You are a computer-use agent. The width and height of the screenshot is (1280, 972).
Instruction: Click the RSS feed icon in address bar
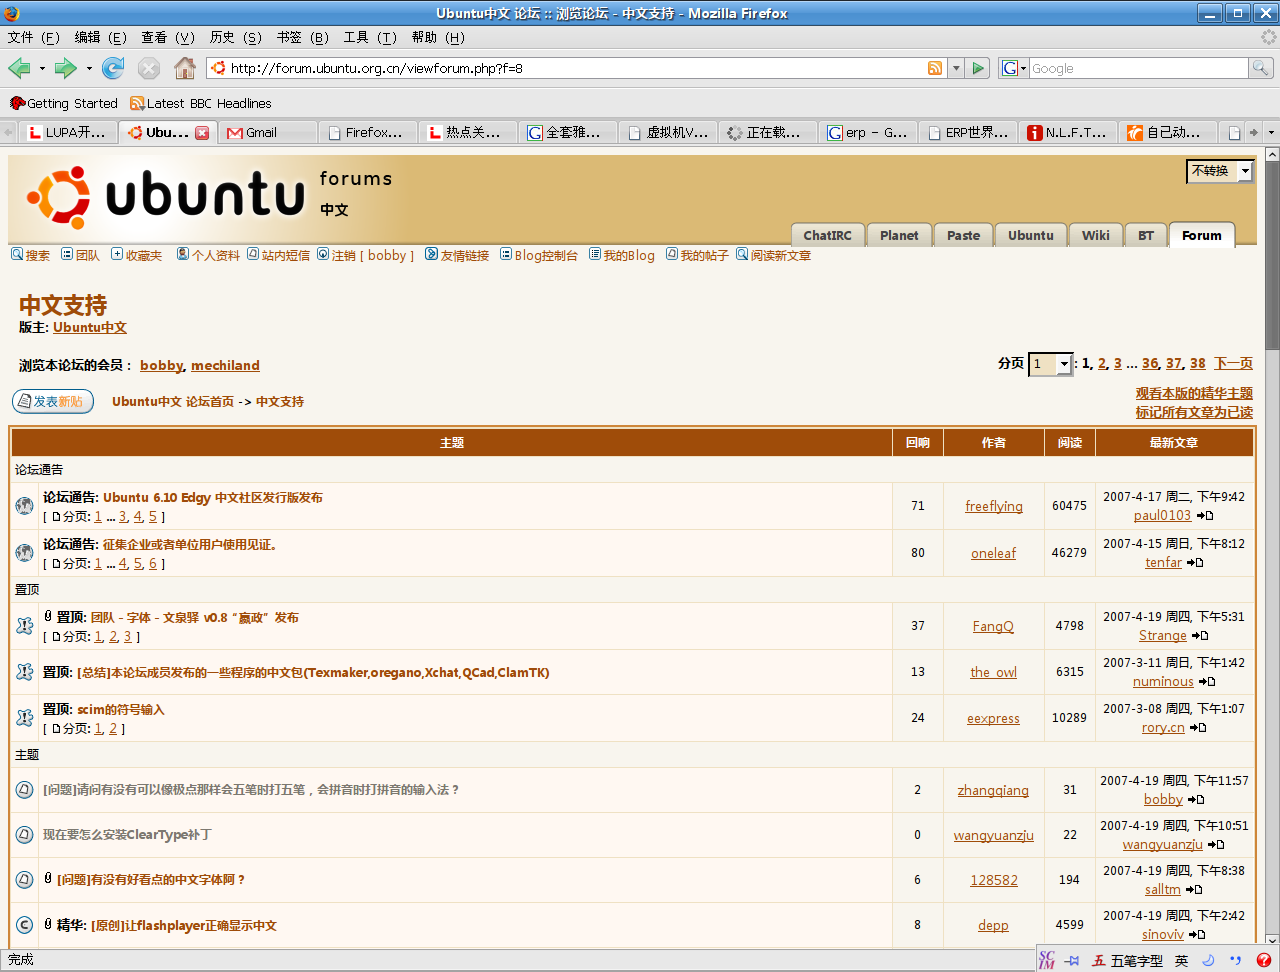coord(935,68)
